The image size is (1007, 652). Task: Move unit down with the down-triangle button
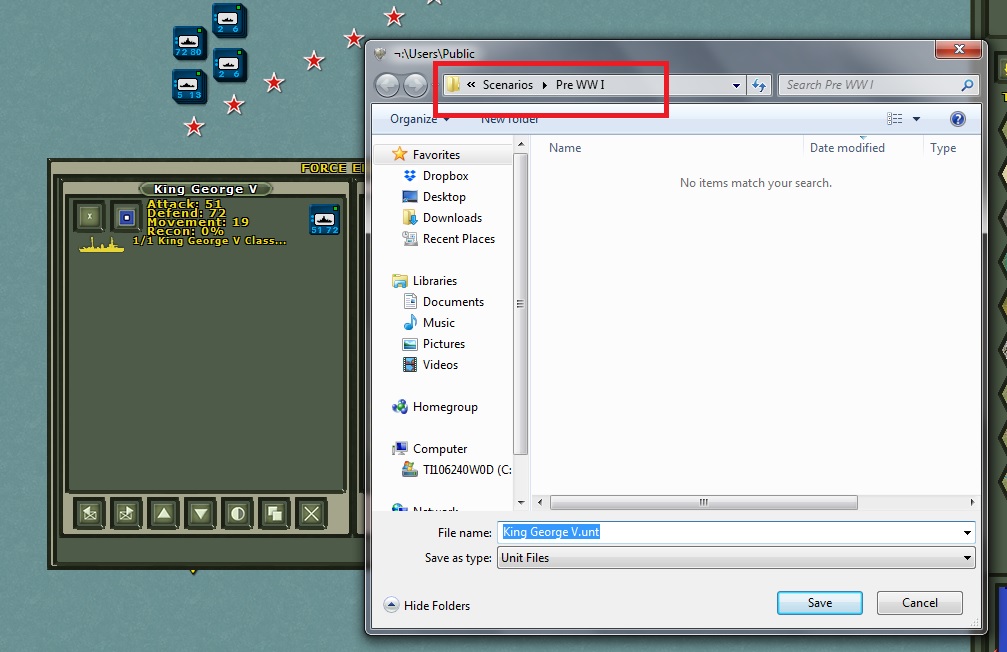(201, 514)
